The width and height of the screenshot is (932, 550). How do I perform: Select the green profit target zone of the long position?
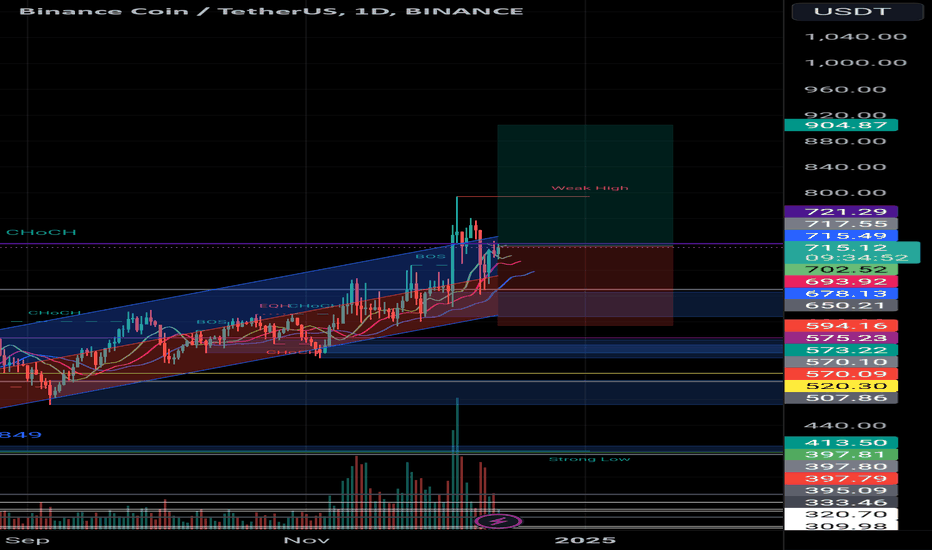[x=585, y=186]
